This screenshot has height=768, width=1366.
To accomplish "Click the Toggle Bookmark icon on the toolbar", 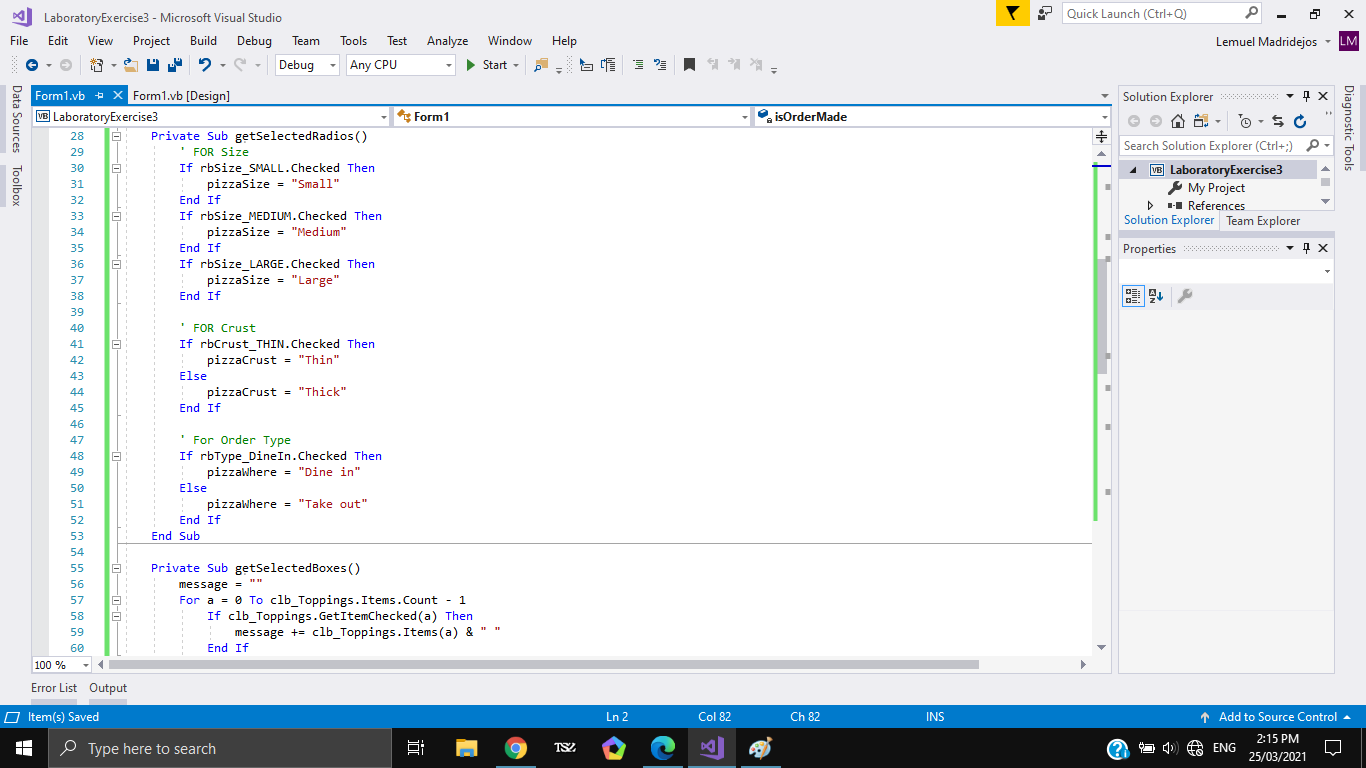I will click(690, 64).
